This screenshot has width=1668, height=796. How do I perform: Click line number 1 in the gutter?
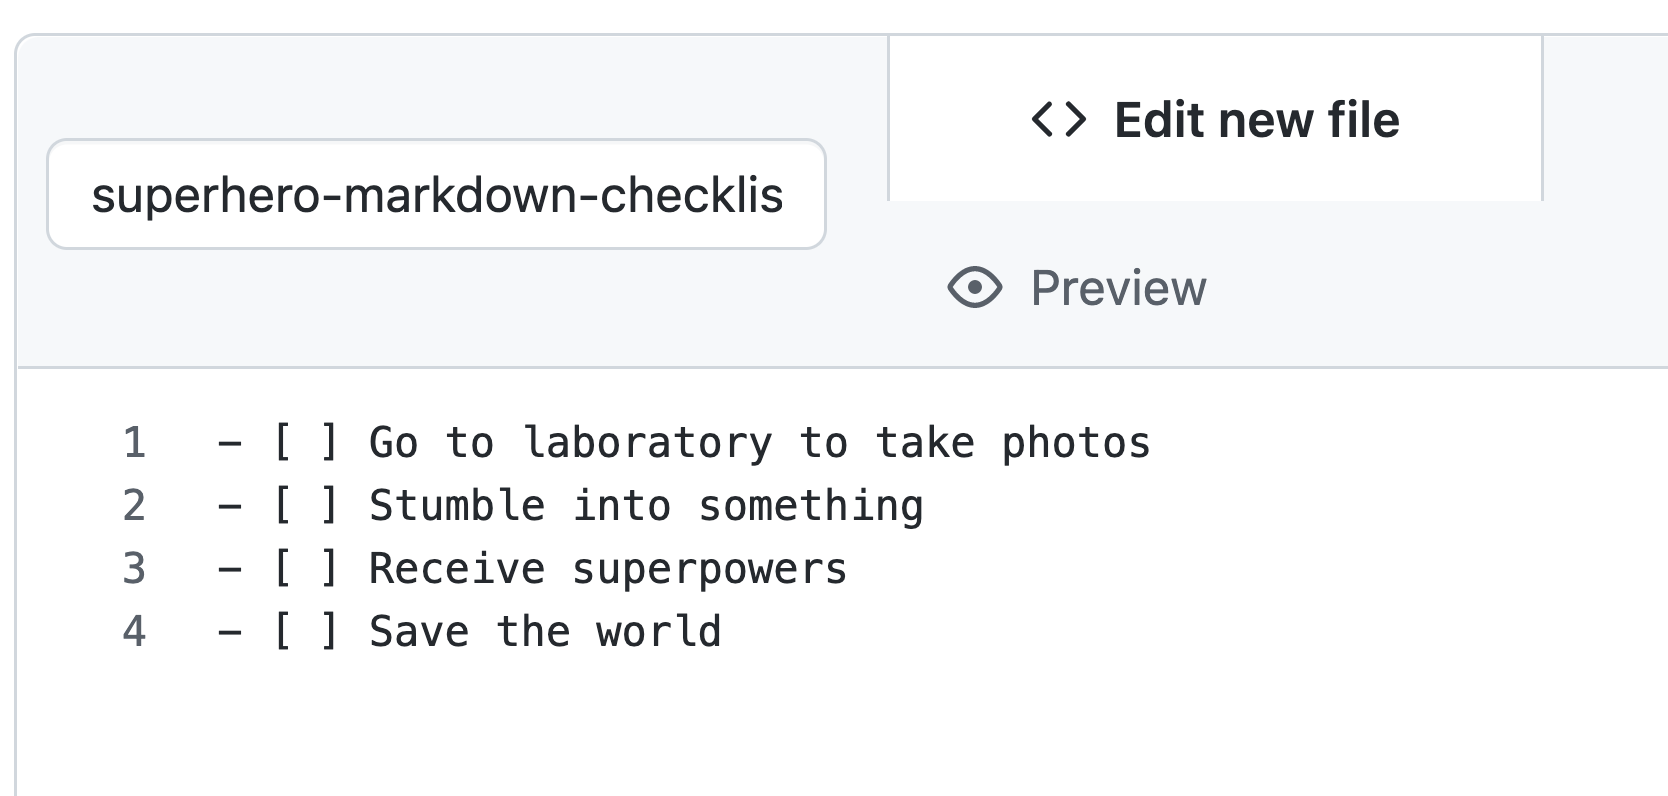[x=134, y=443]
